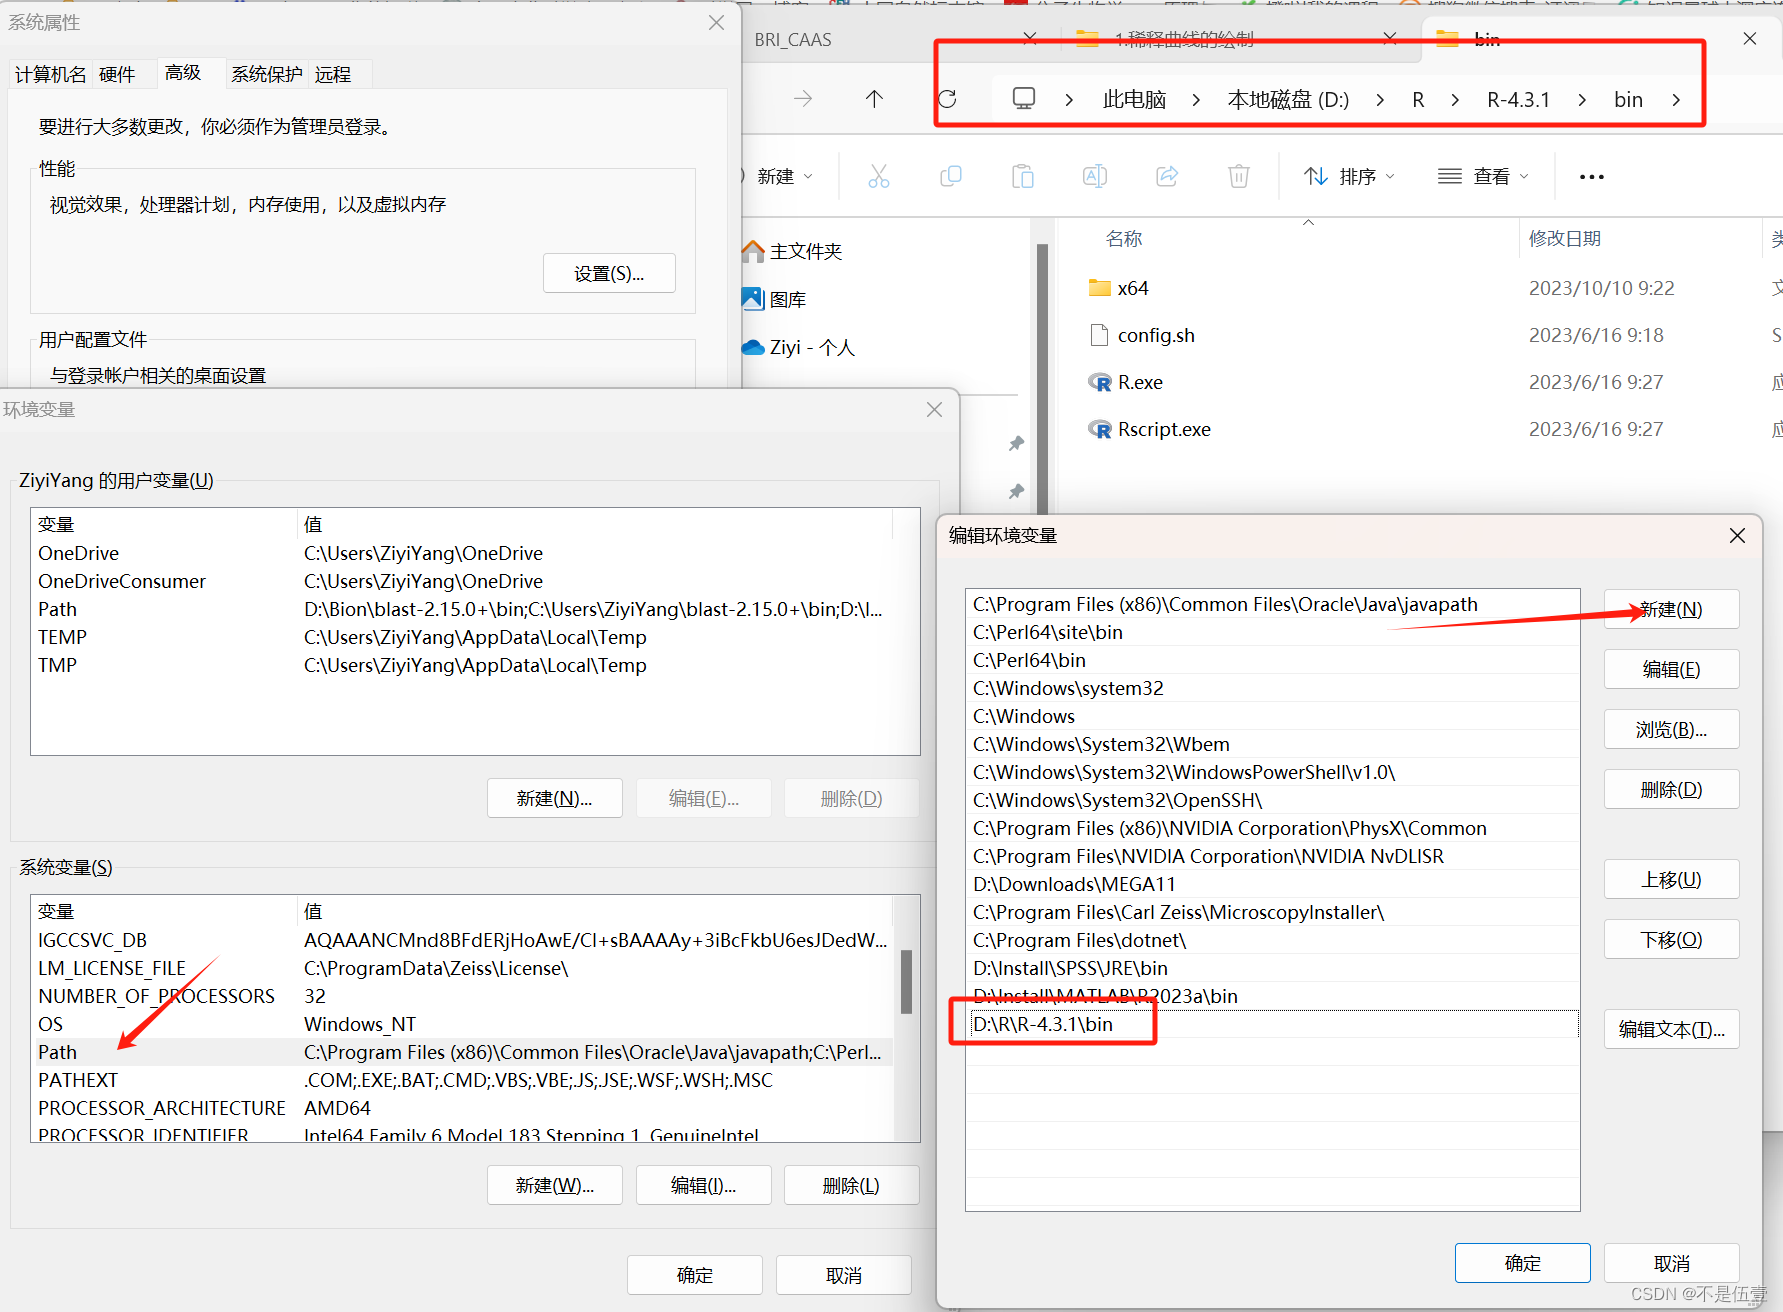
Task: Switch to the 硬件 tab
Action: (117, 74)
